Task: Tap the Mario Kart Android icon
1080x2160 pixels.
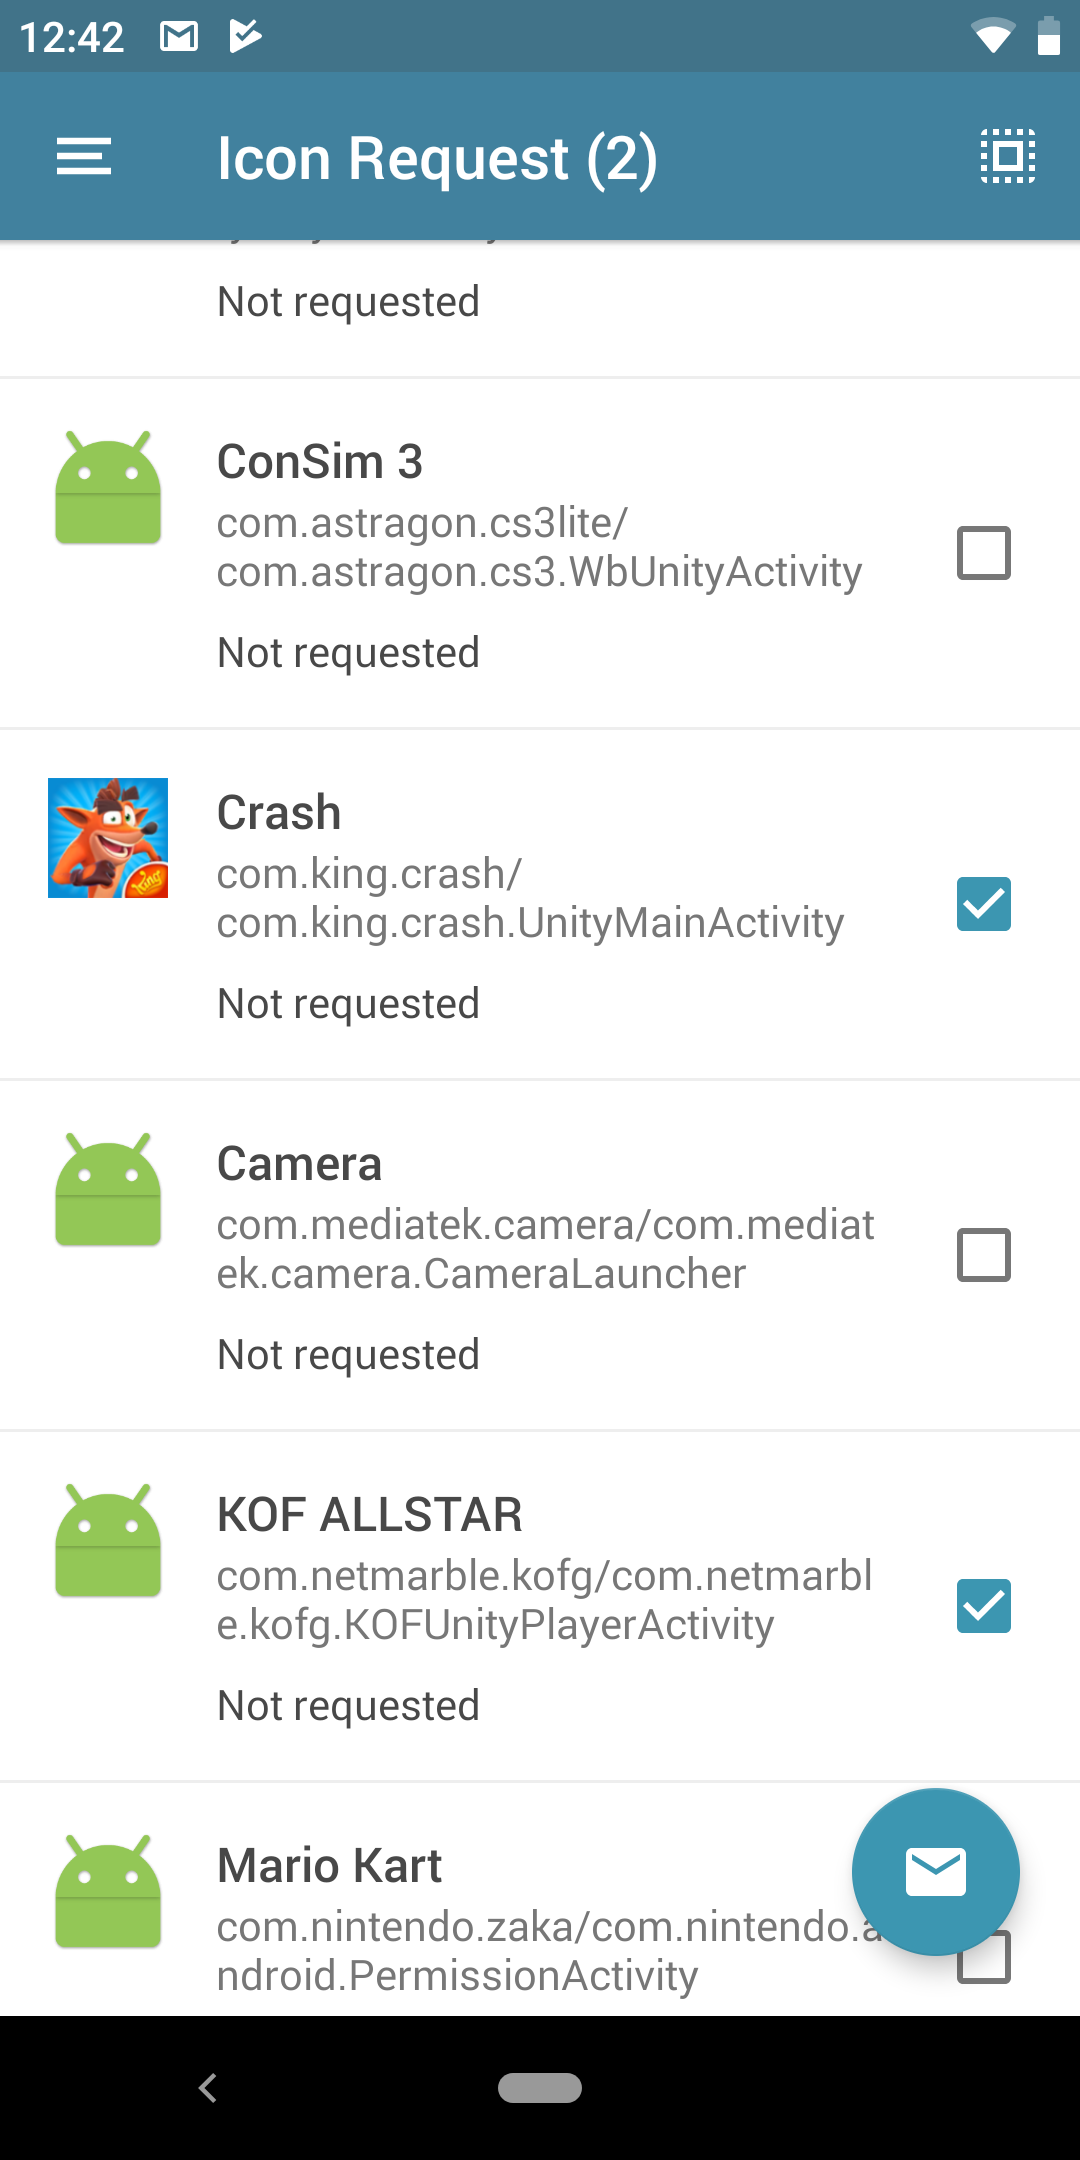Action: pyautogui.click(x=108, y=1893)
